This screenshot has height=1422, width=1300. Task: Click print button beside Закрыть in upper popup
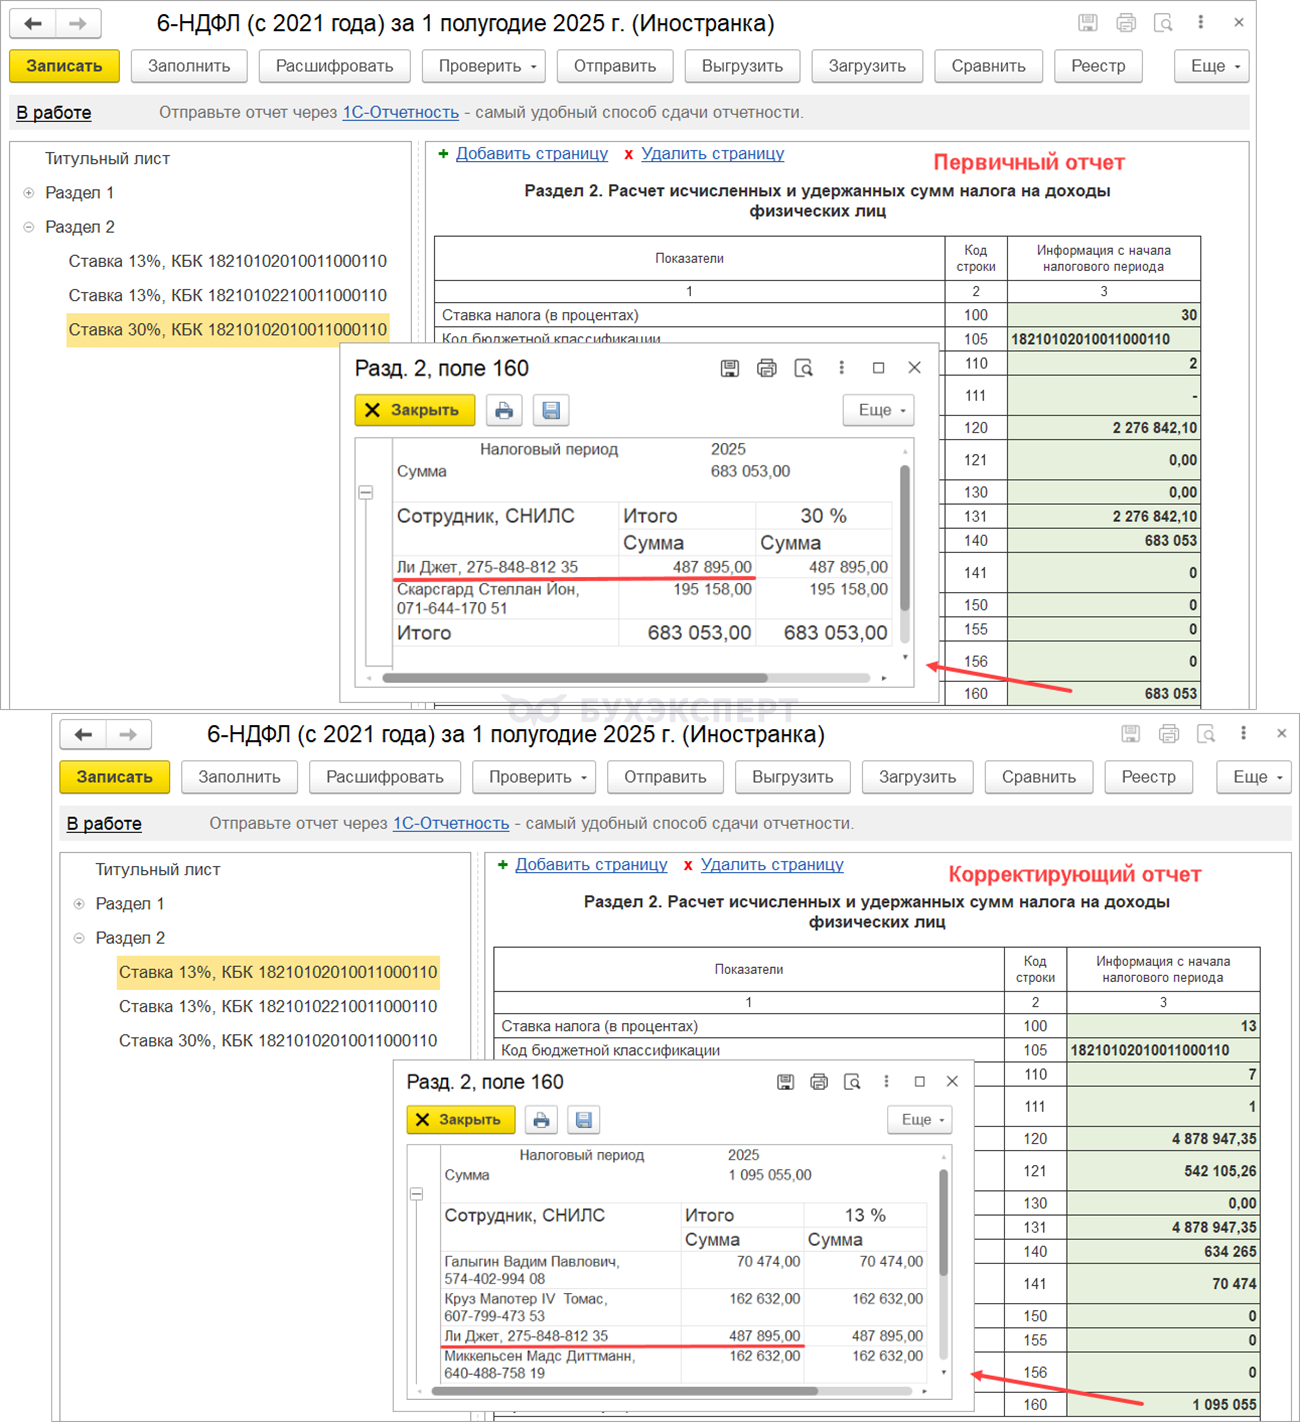point(504,410)
